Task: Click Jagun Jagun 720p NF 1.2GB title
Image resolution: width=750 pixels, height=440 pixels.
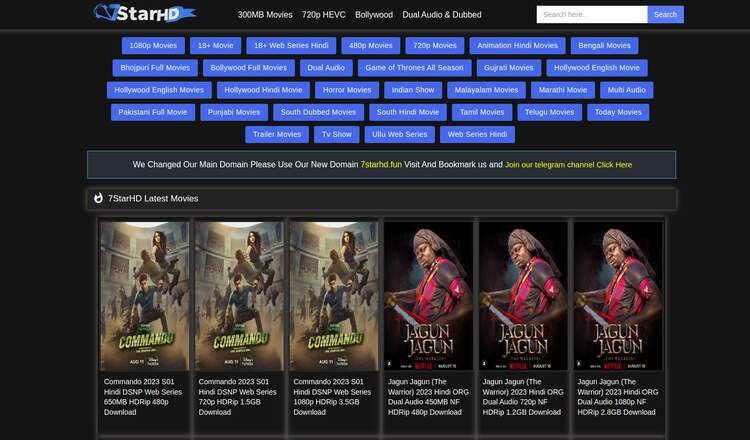Action: [x=523, y=397]
